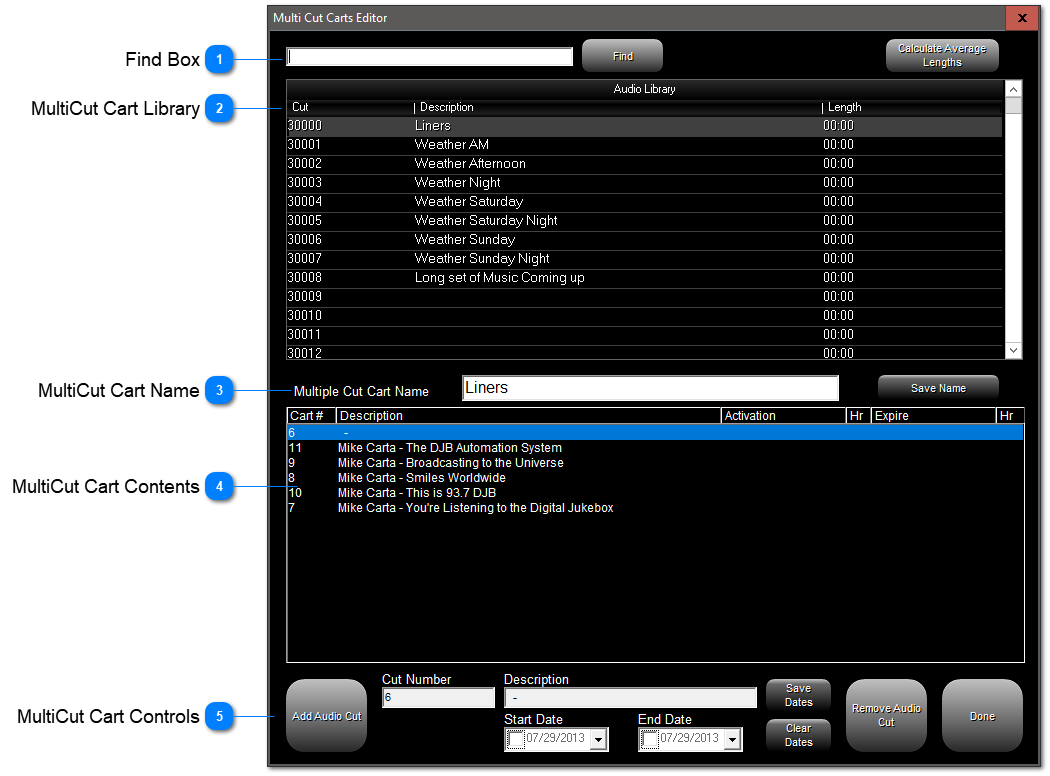Viewport: 1050px width, 776px height.
Task: Click the numbered badge 4 for MultiCut Cart Contents
Action: (x=219, y=487)
